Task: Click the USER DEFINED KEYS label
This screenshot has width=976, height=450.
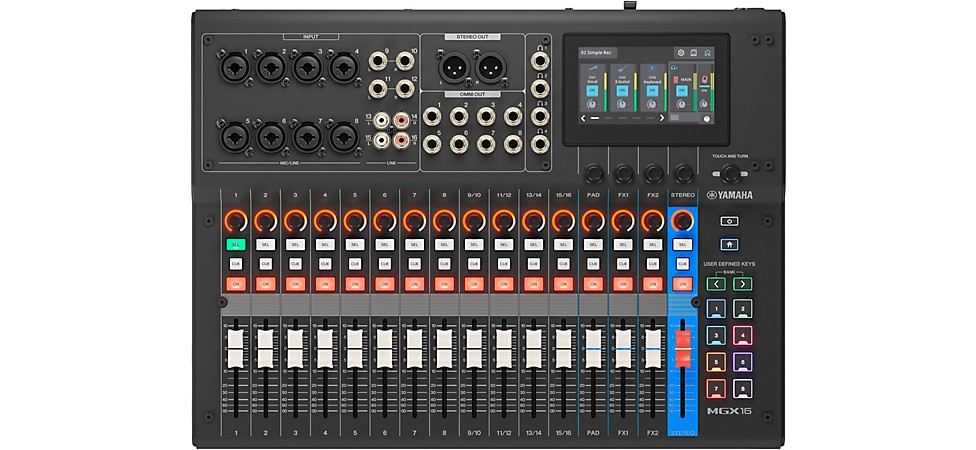Action: tap(729, 264)
